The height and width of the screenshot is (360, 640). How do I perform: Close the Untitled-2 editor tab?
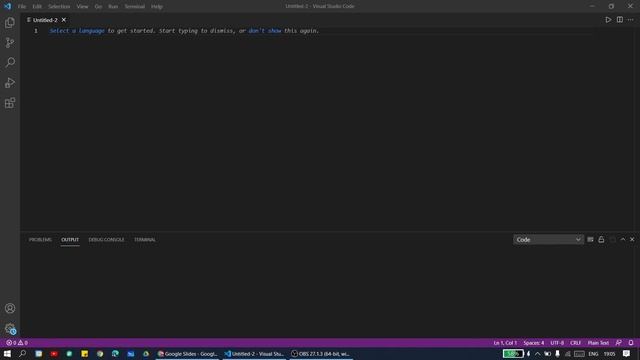coord(64,20)
